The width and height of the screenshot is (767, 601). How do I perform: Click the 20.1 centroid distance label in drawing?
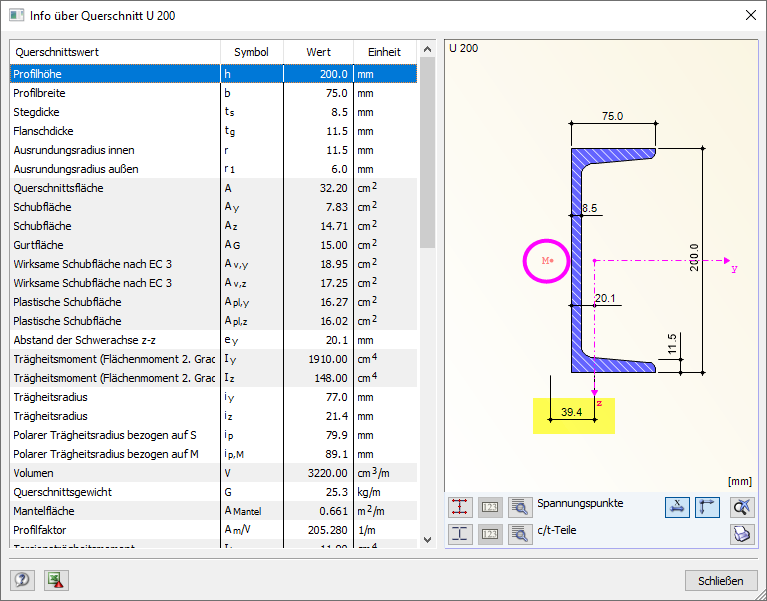(605, 298)
